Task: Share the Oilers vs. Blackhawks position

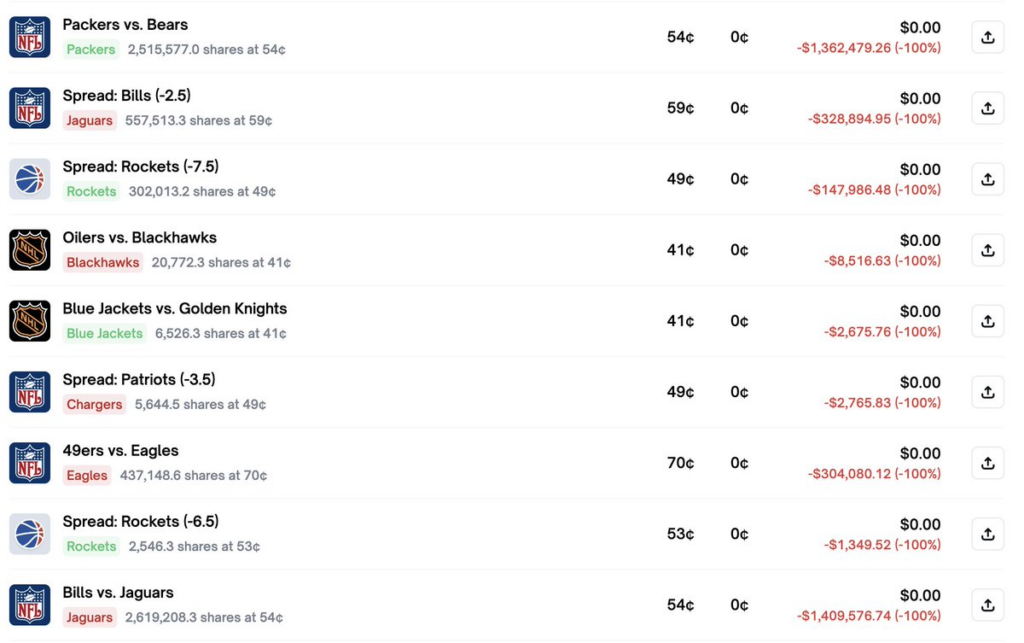Action: [x=987, y=249]
